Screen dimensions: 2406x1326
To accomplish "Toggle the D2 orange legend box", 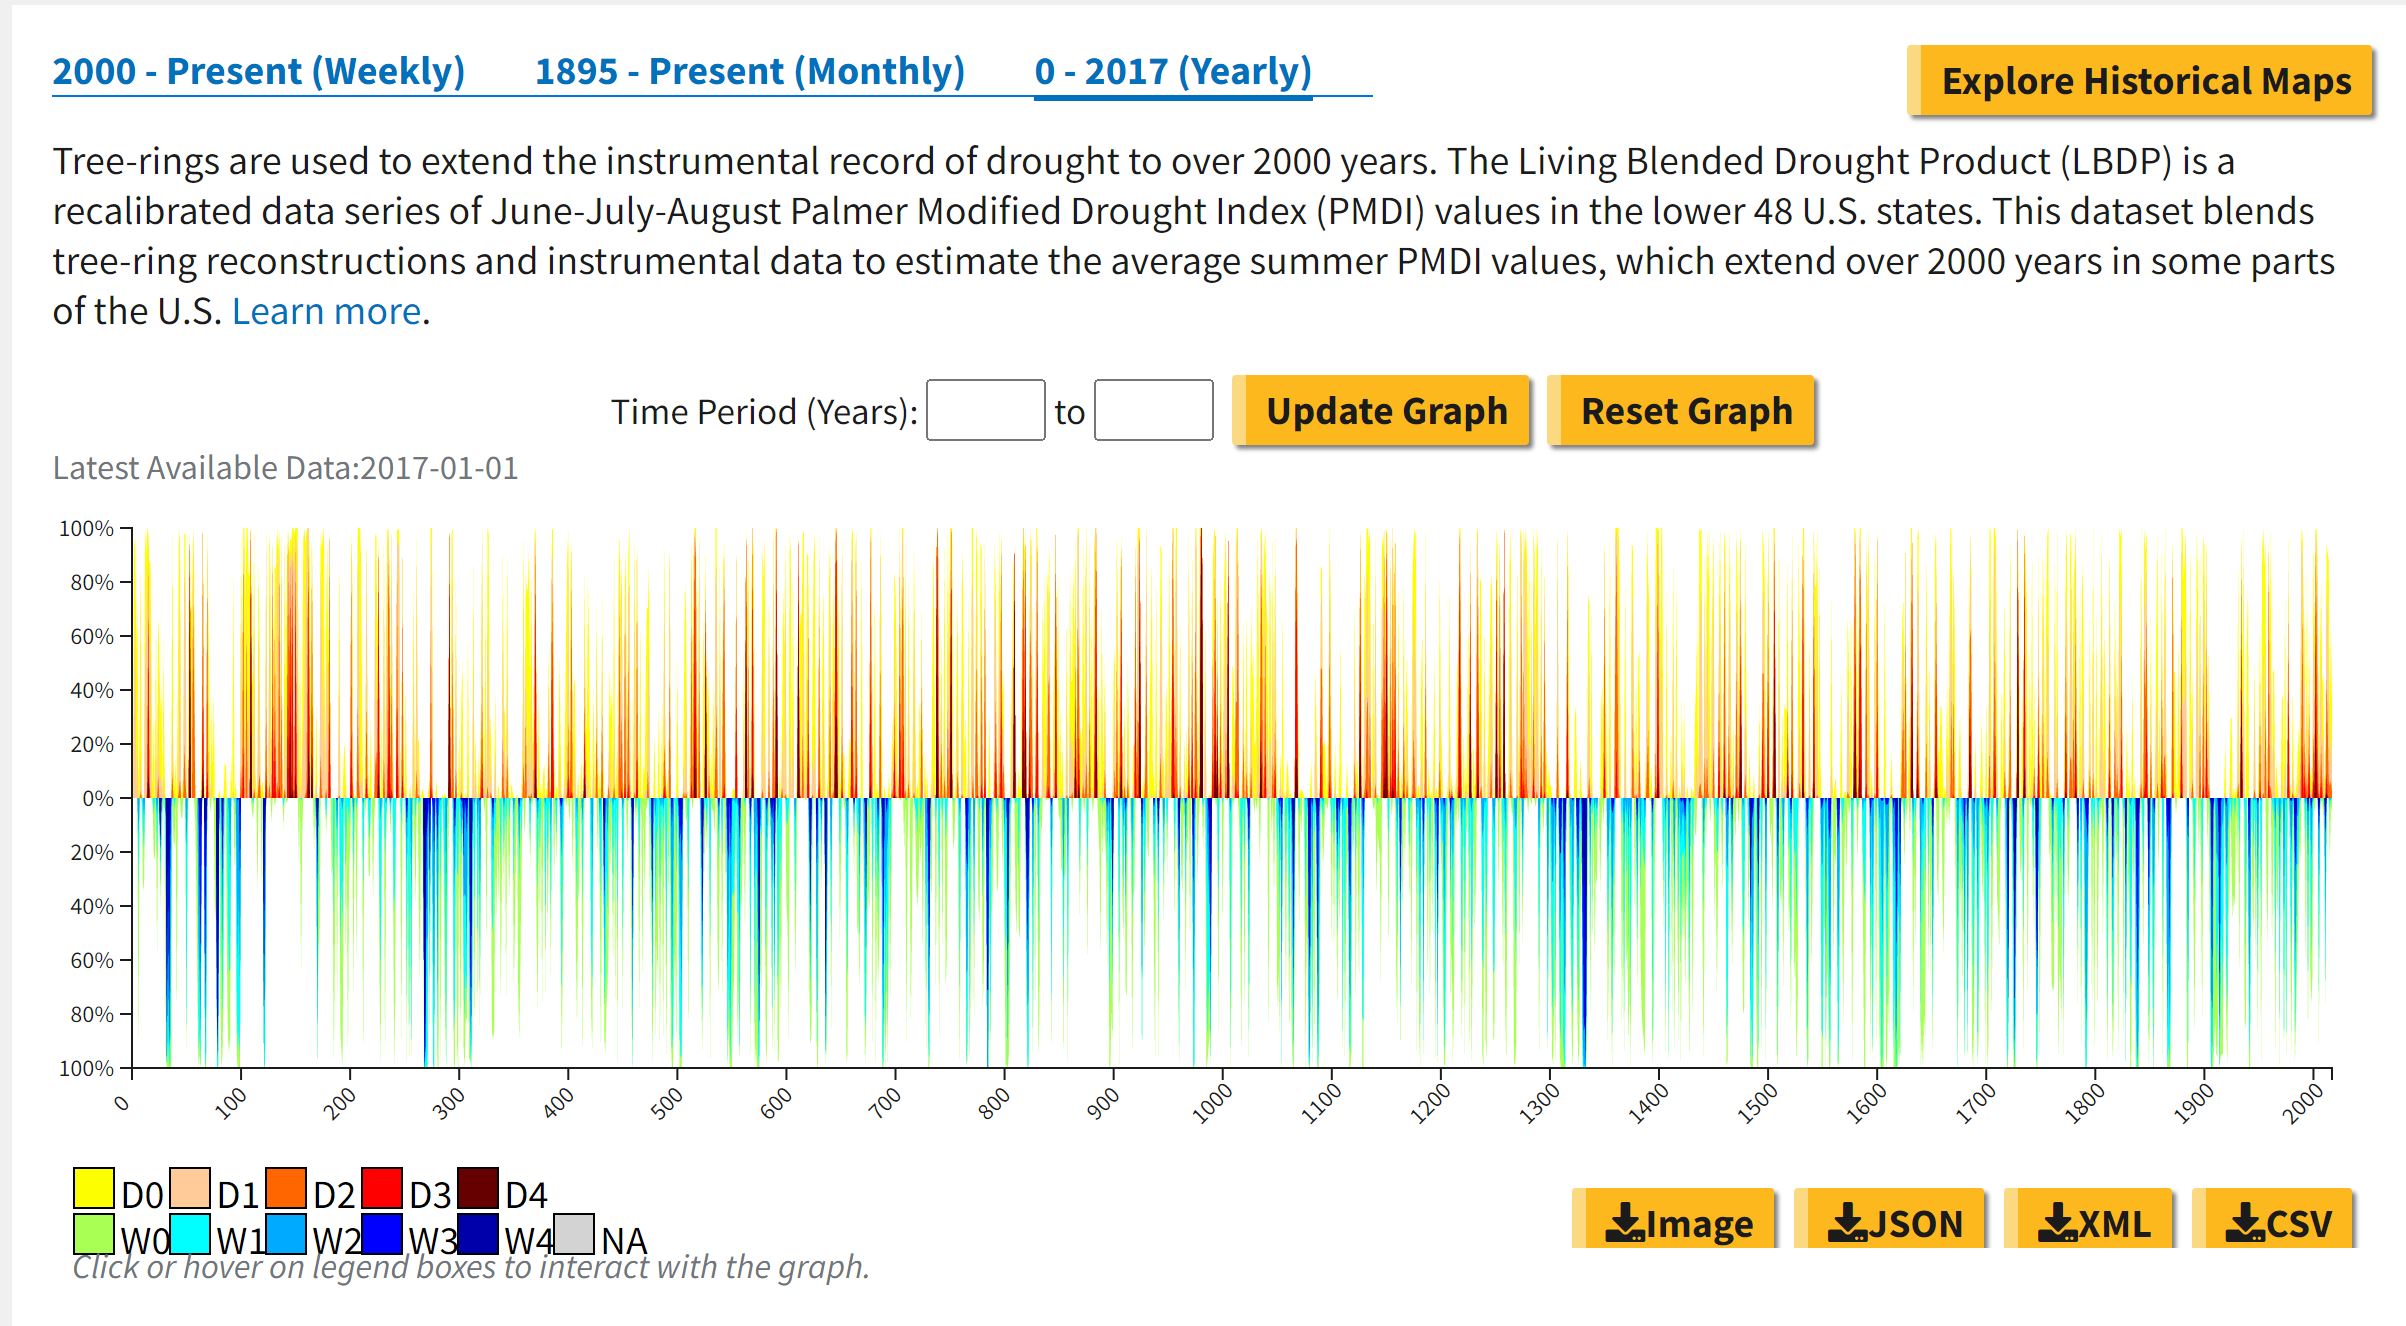I will [x=286, y=1188].
